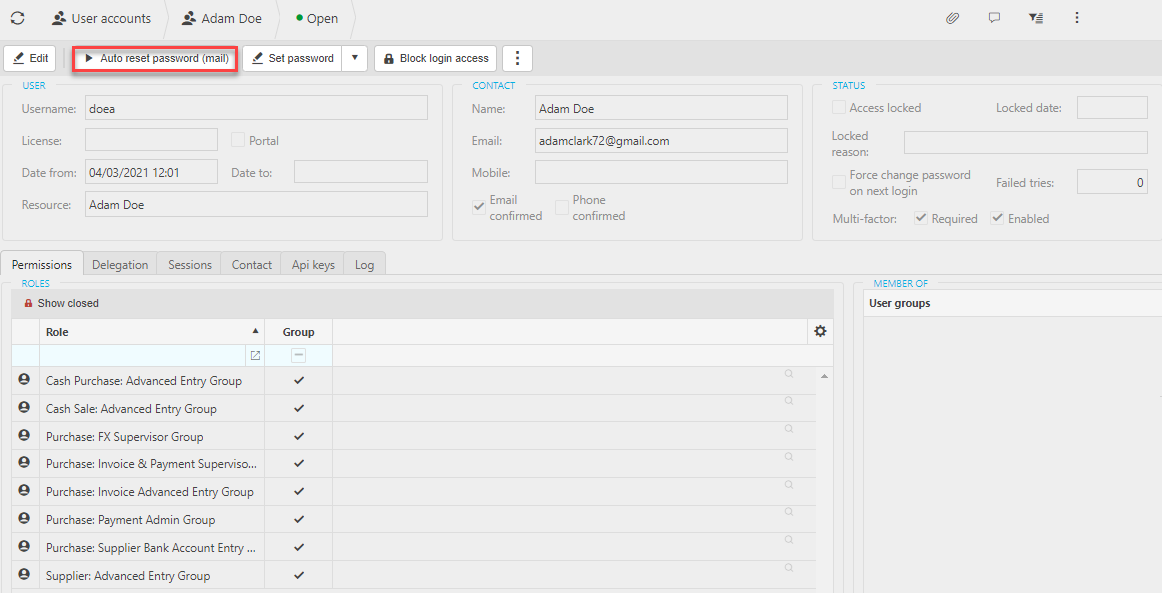Toggle the Phone confirmed checkbox
This screenshot has height=593, width=1162.
pyautogui.click(x=562, y=208)
